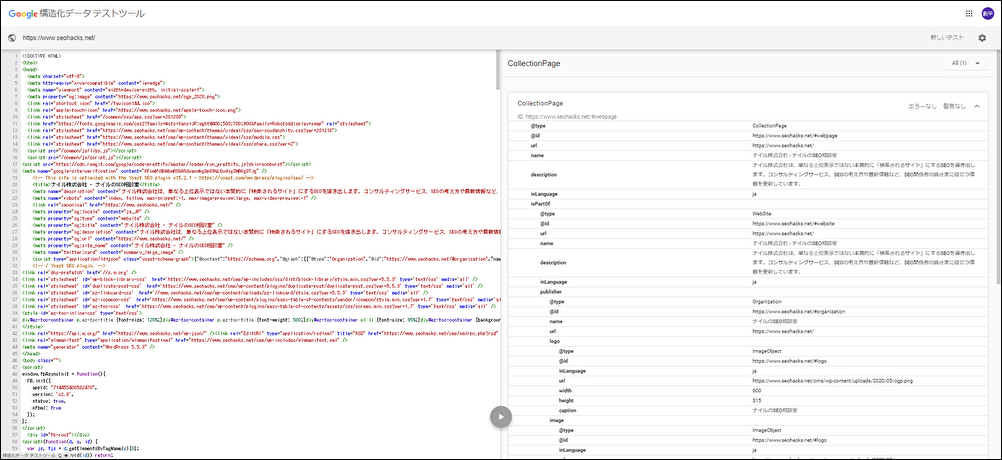Click the caption property label
Screen dimensions: 1002x460
point(567,410)
